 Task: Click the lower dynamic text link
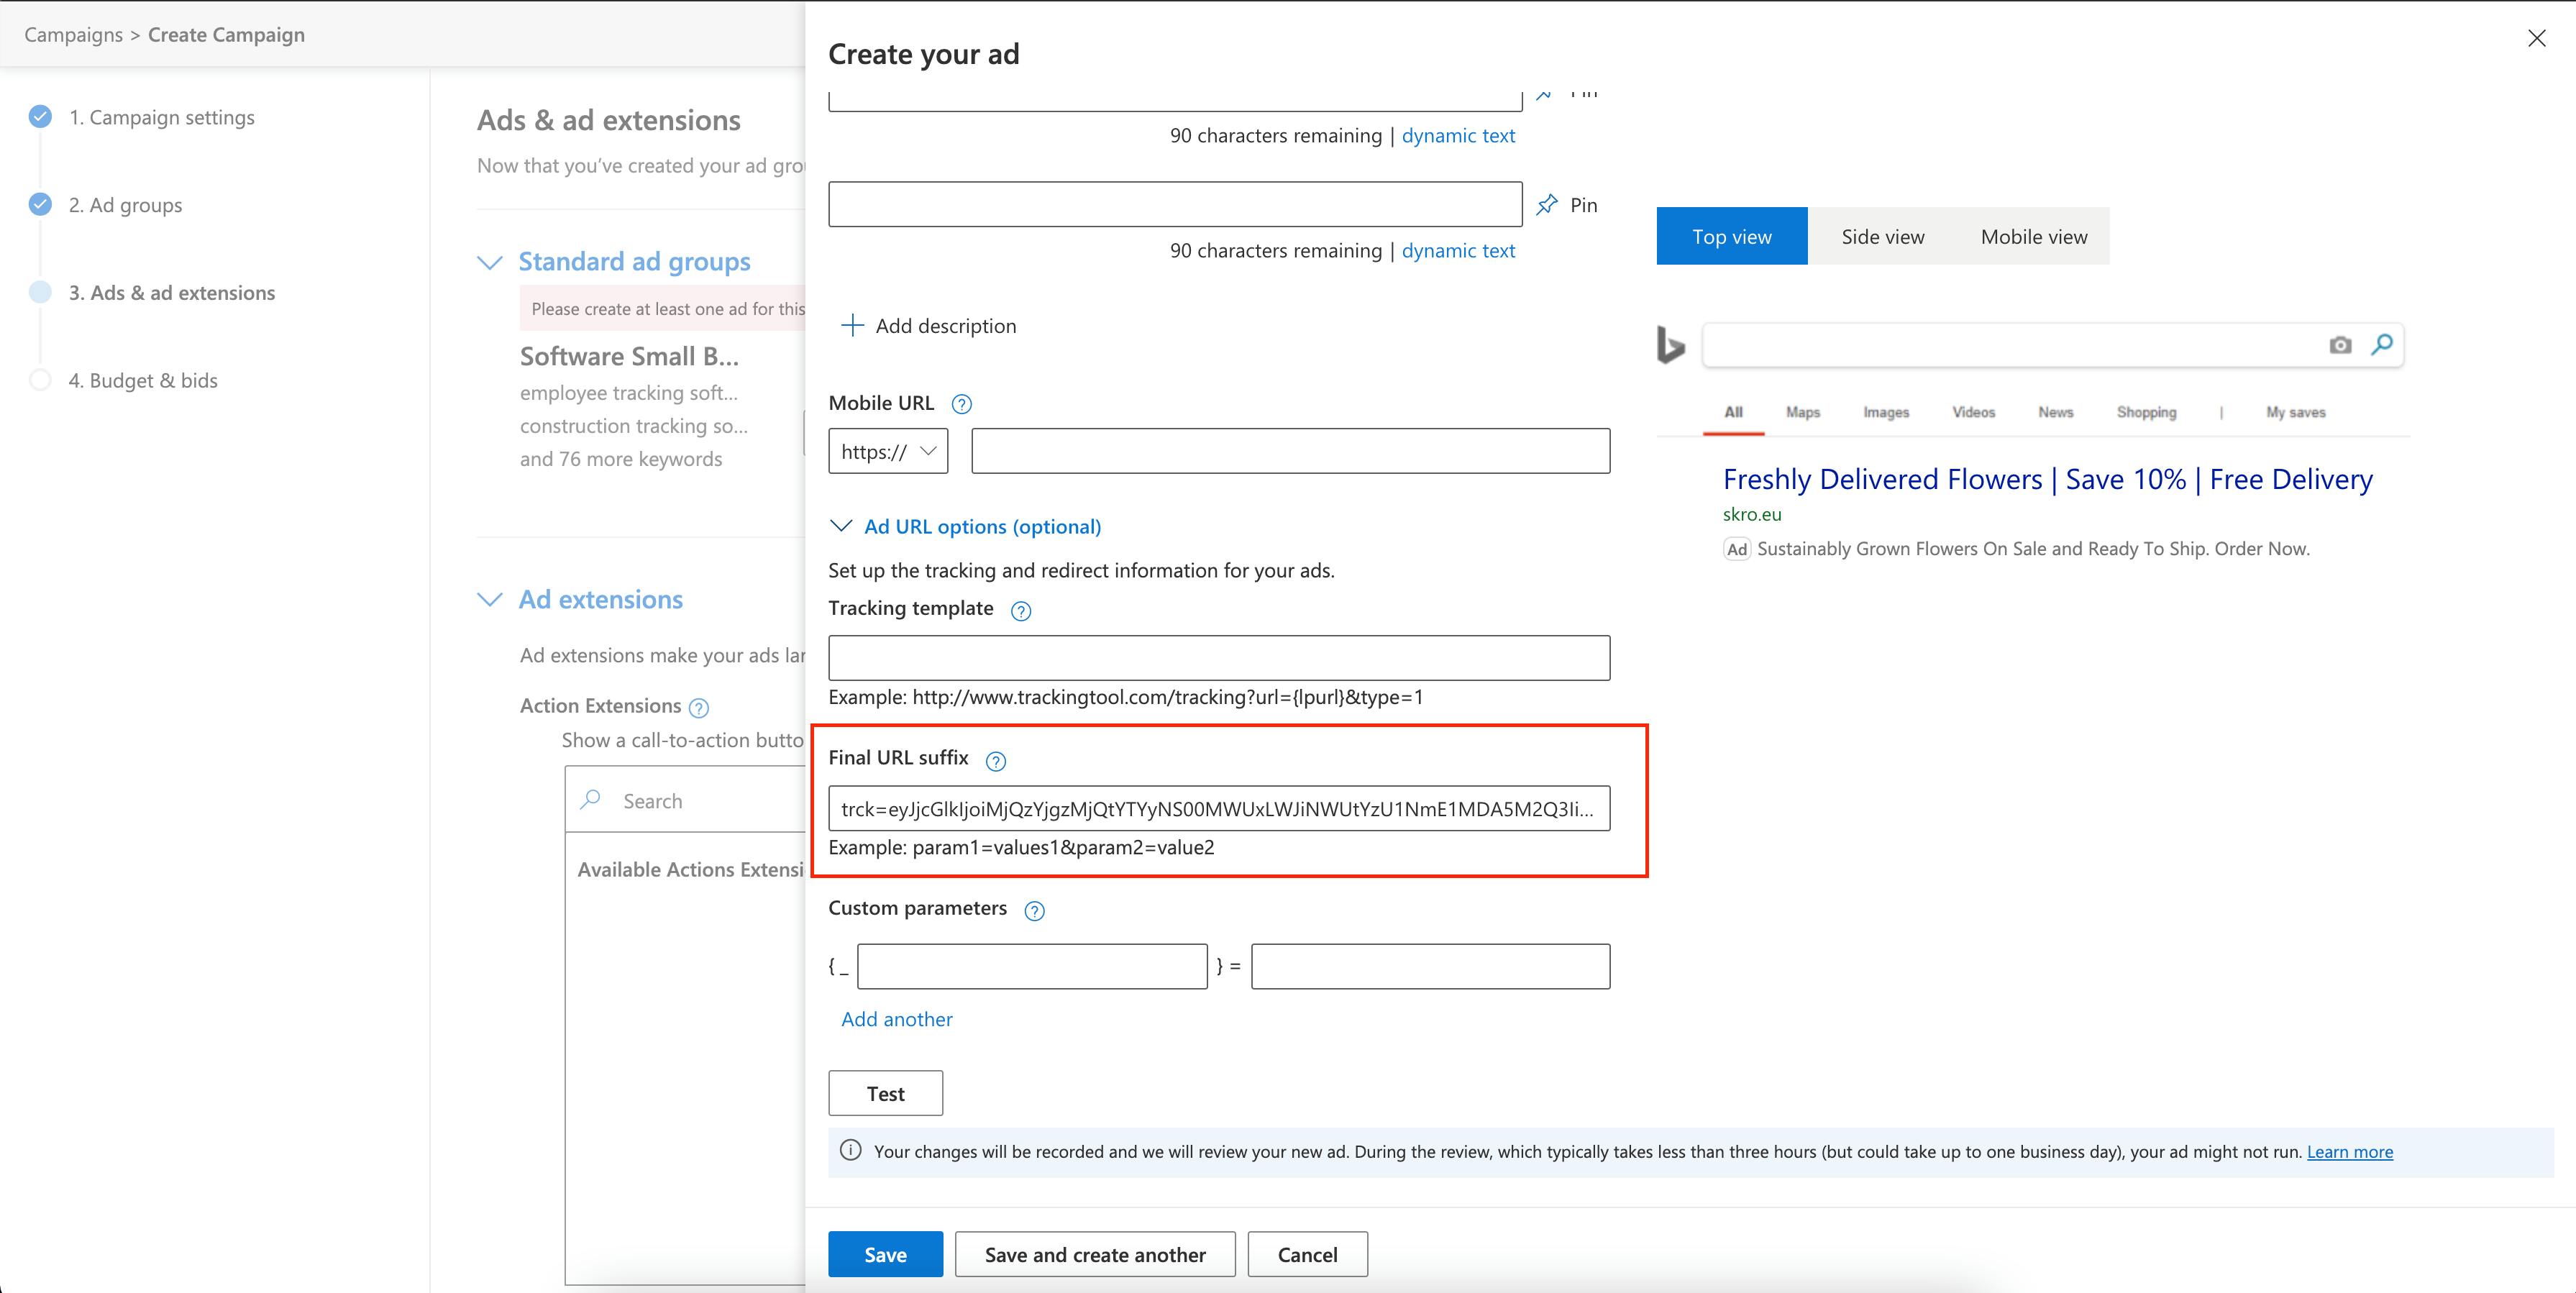1458,250
